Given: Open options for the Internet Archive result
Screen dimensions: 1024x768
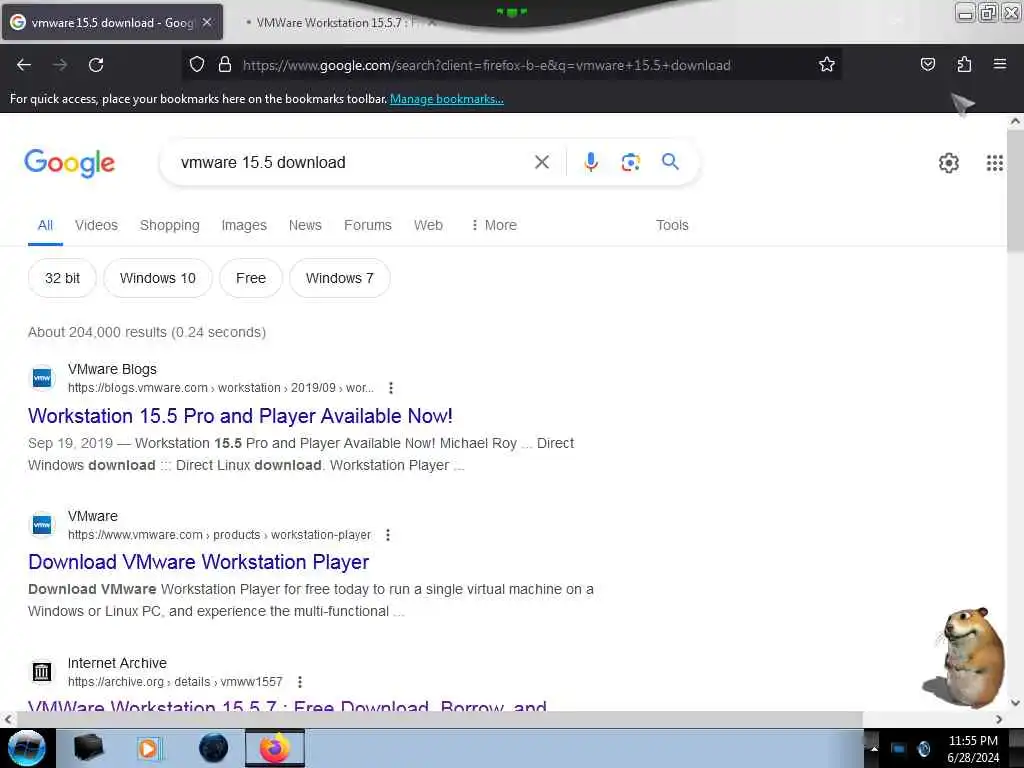Looking at the screenshot, I should pyautogui.click(x=300, y=682).
